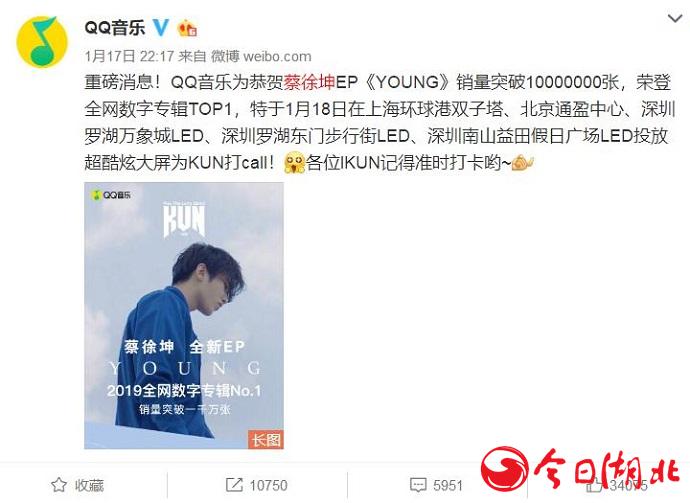Image resolution: width=690 pixels, height=503 pixels.
Task: Click the 长图 long-image tag
Action: point(266,439)
